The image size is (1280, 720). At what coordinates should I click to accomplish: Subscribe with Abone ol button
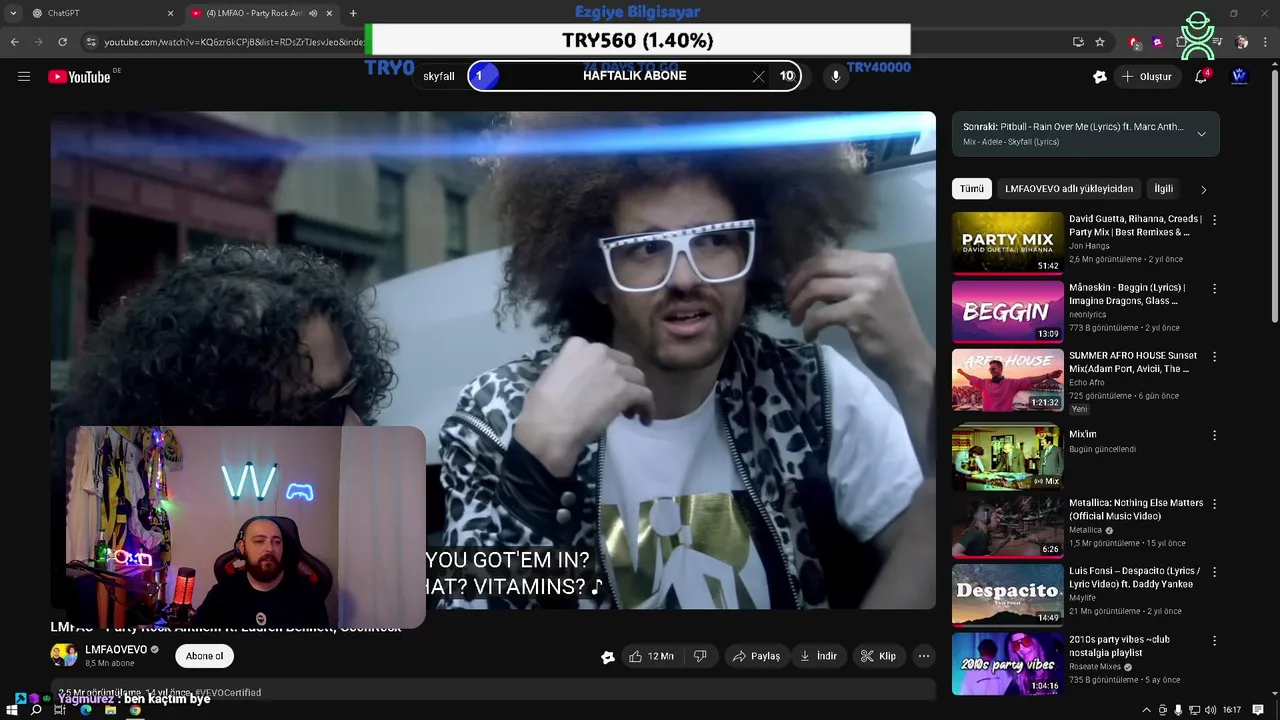pyautogui.click(x=204, y=656)
